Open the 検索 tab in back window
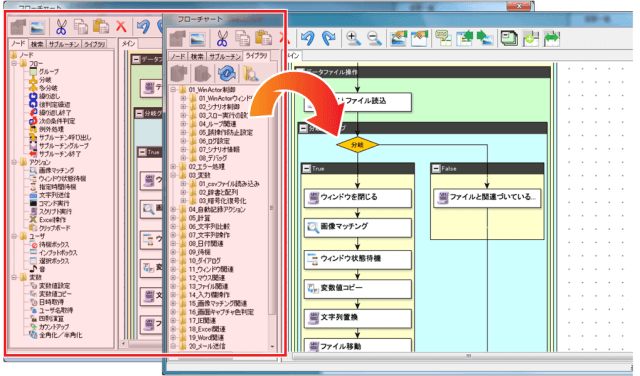The height and width of the screenshot is (376, 640). (37, 44)
